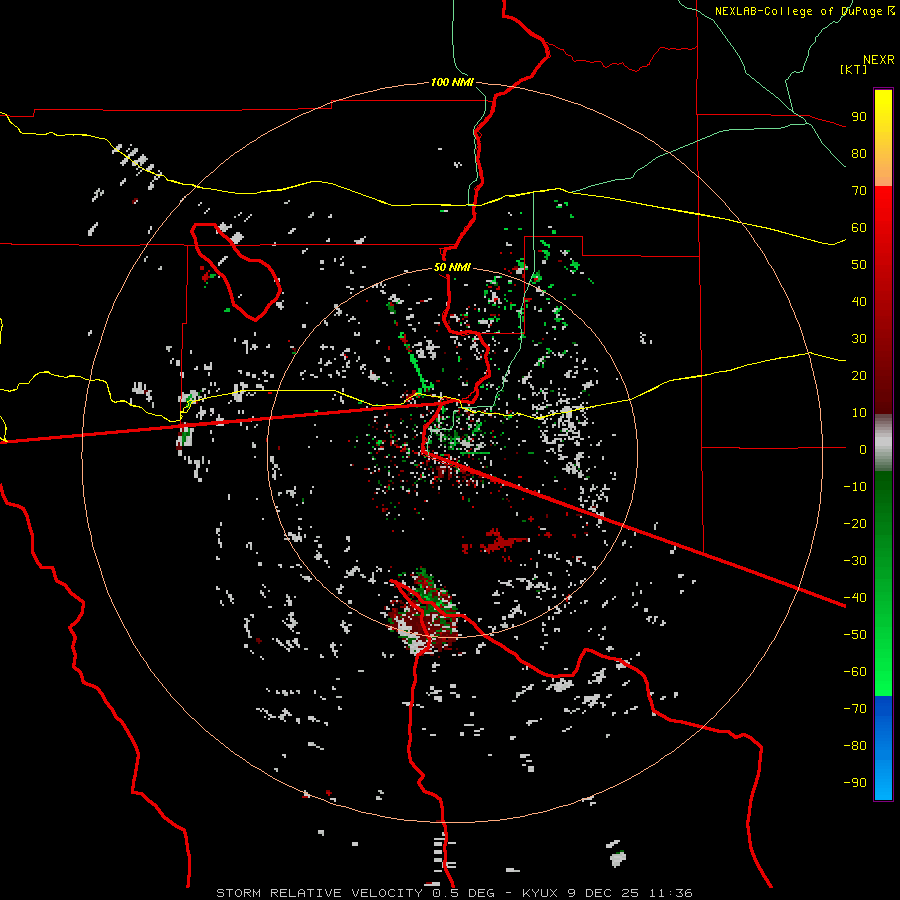The image size is (900, 900).
Task: Click the 11:36 timestamp in the footer
Action: [x=671, y=893]
